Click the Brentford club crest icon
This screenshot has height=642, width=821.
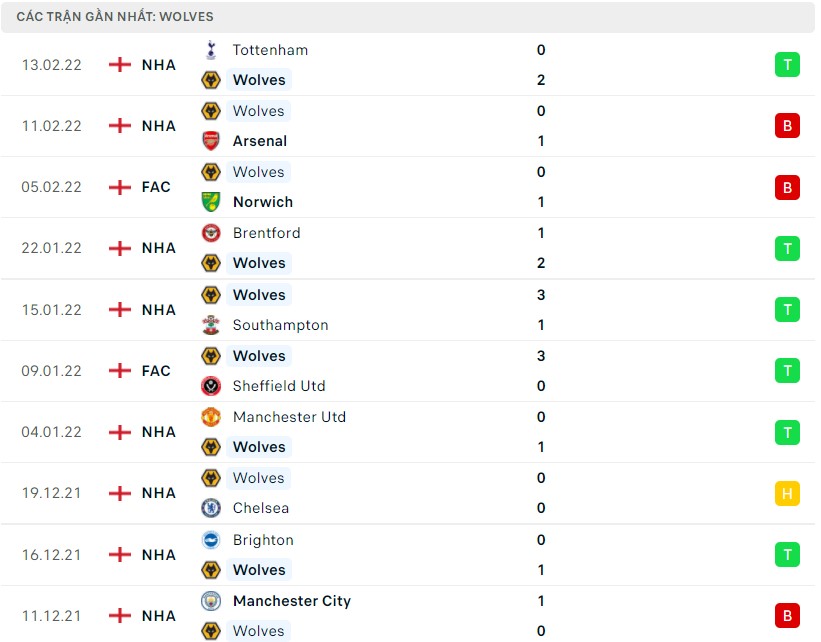[211, 233]
